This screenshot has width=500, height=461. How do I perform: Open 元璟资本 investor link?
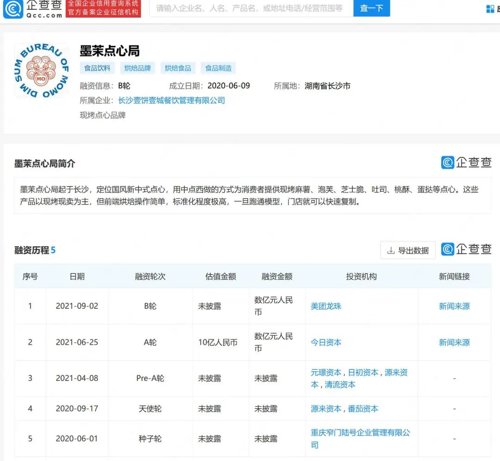click(x=326, y=372)
